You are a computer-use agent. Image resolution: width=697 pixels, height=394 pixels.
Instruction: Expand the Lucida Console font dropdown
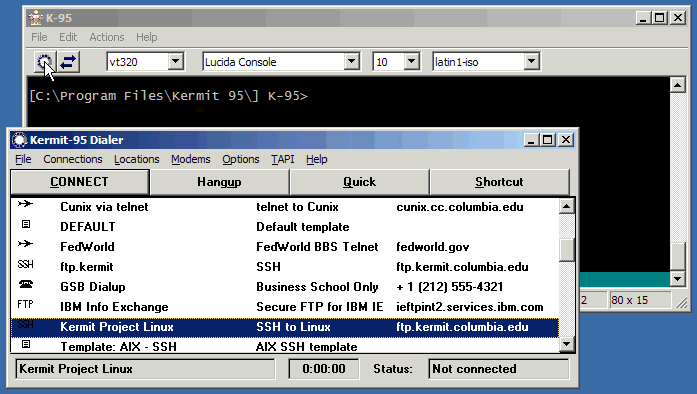tap(352, 61)
